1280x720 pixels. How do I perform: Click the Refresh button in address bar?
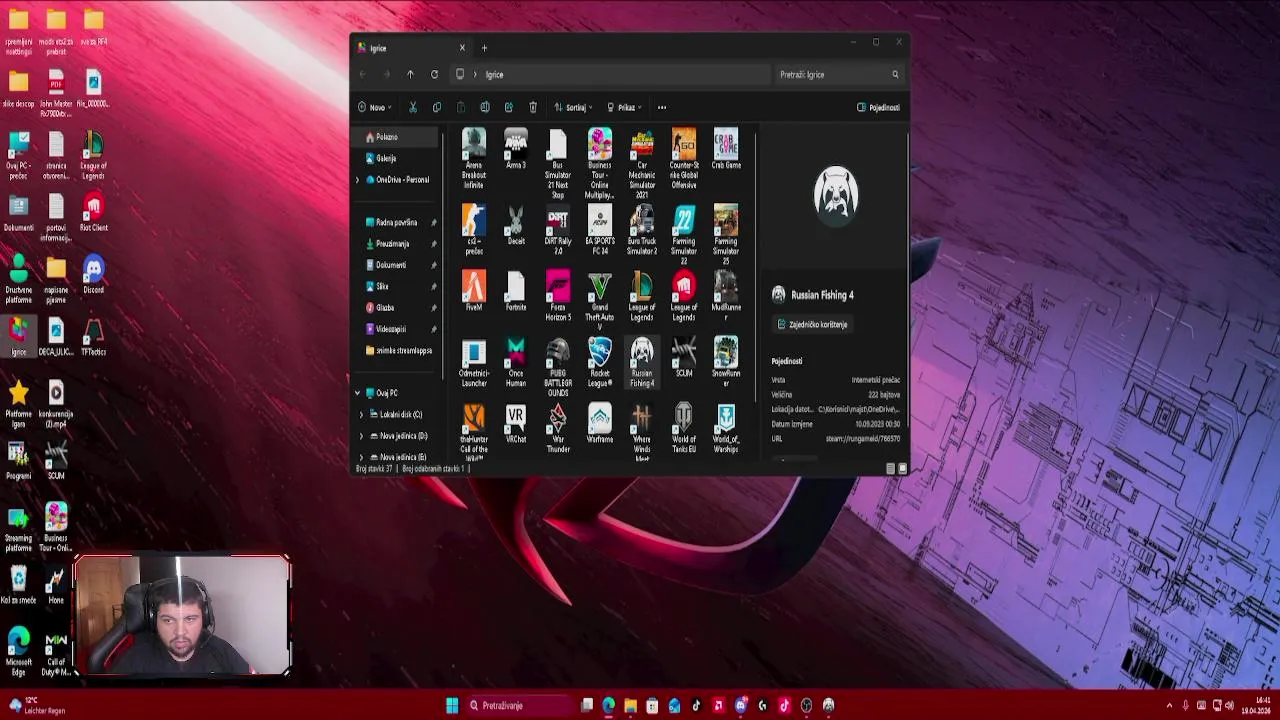tap(434, 74)
